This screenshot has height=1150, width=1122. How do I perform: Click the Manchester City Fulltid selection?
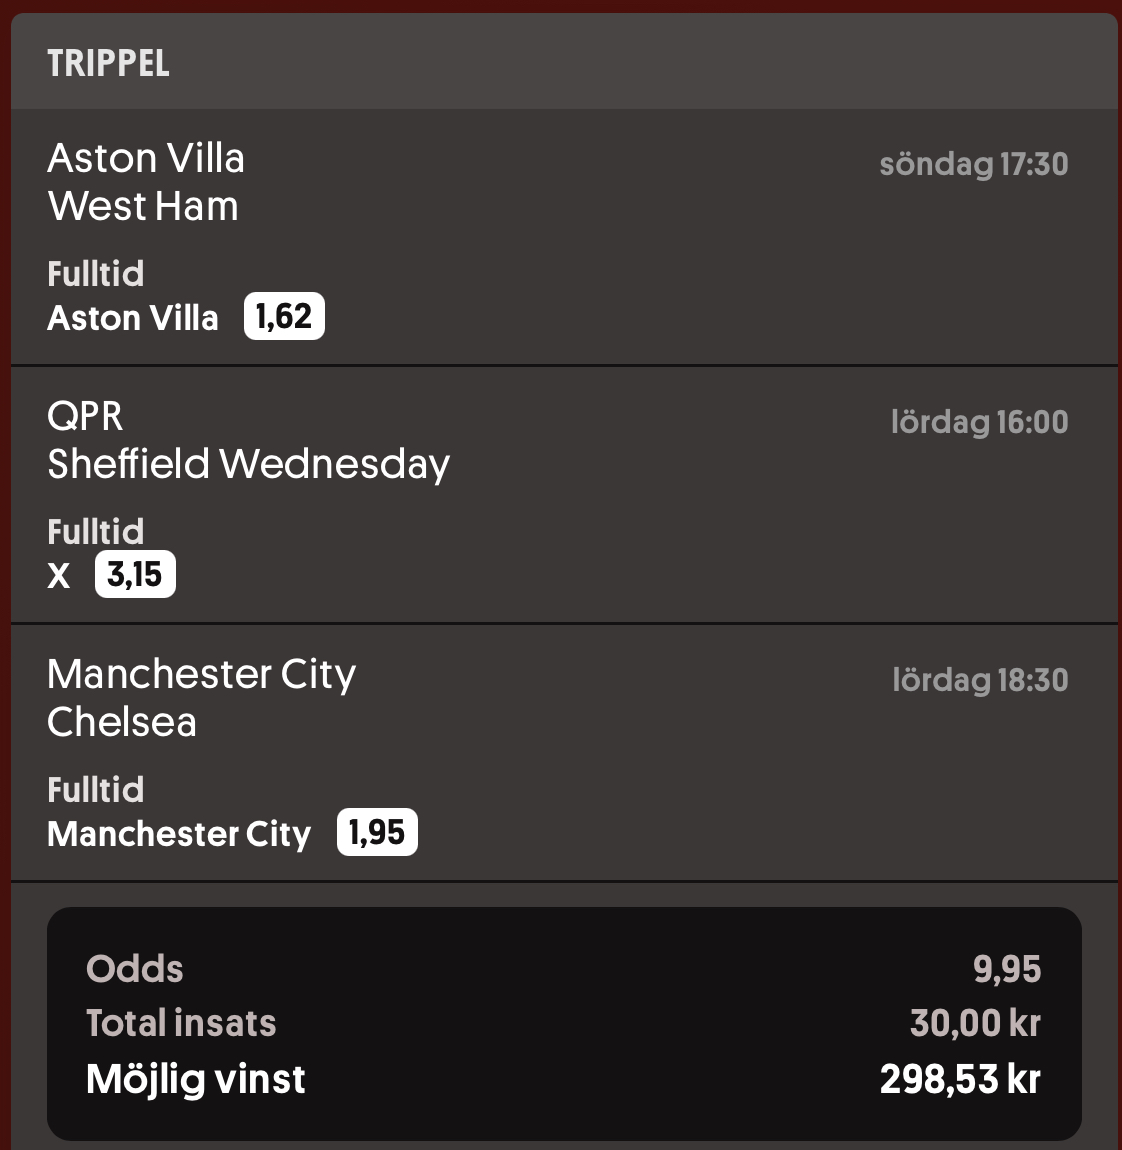point(179,834)
